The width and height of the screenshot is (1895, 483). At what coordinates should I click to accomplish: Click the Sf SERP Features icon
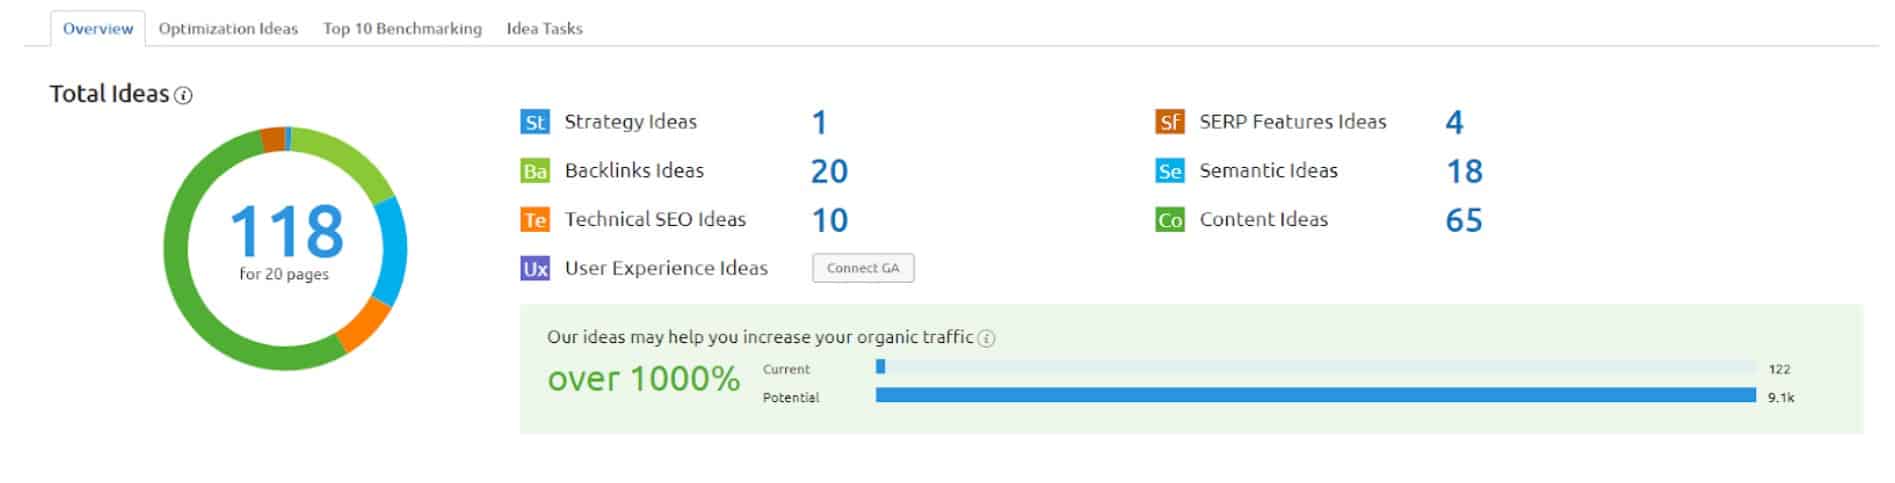[x=1170, y=122]
